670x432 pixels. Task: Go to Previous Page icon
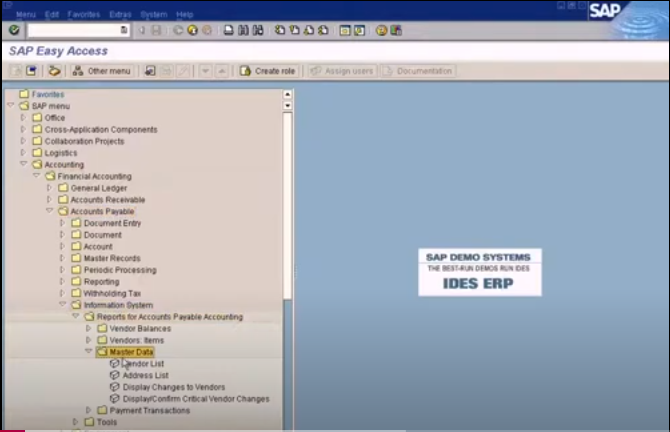point(294,30)
